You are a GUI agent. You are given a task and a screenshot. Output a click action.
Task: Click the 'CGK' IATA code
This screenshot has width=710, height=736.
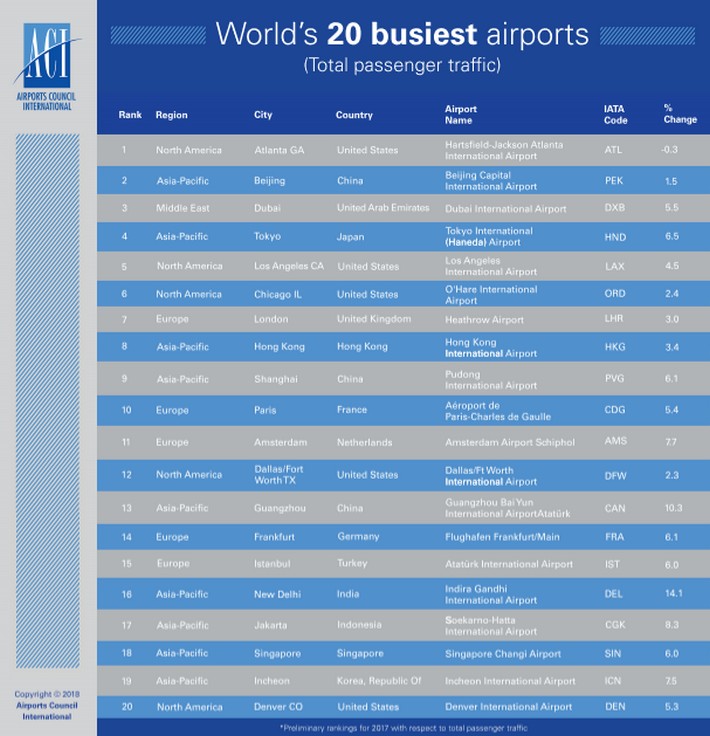click(x=615, y=625)
